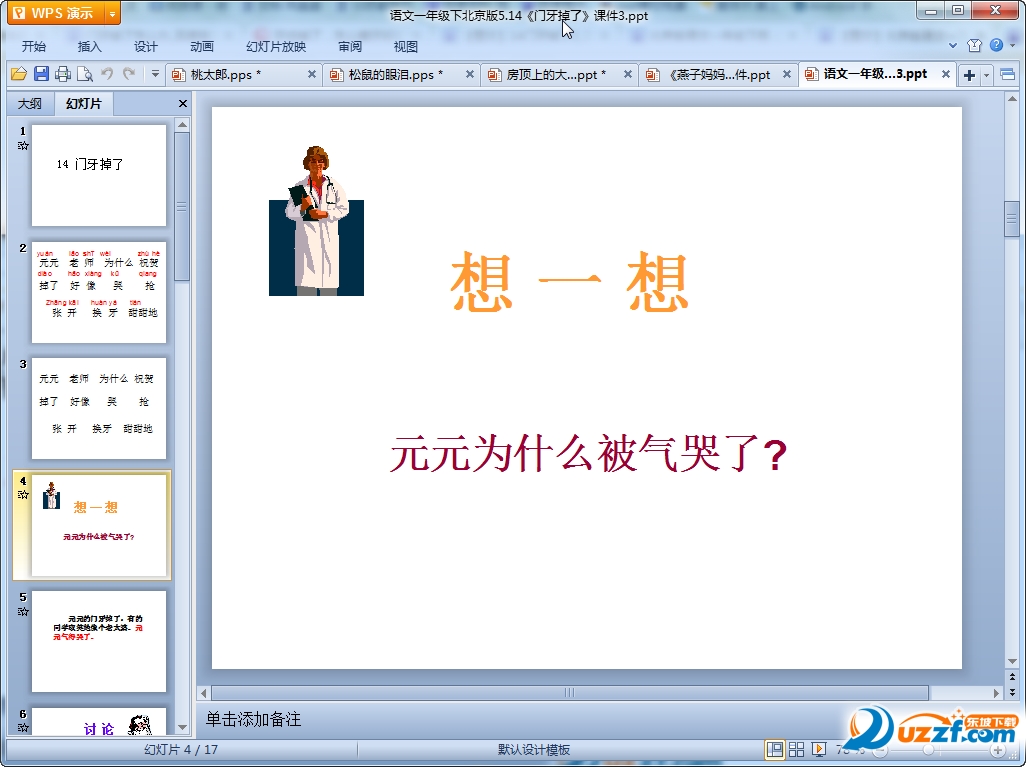Add a new document tab with plus
The image size is (1026, 767).
[969, 75]
